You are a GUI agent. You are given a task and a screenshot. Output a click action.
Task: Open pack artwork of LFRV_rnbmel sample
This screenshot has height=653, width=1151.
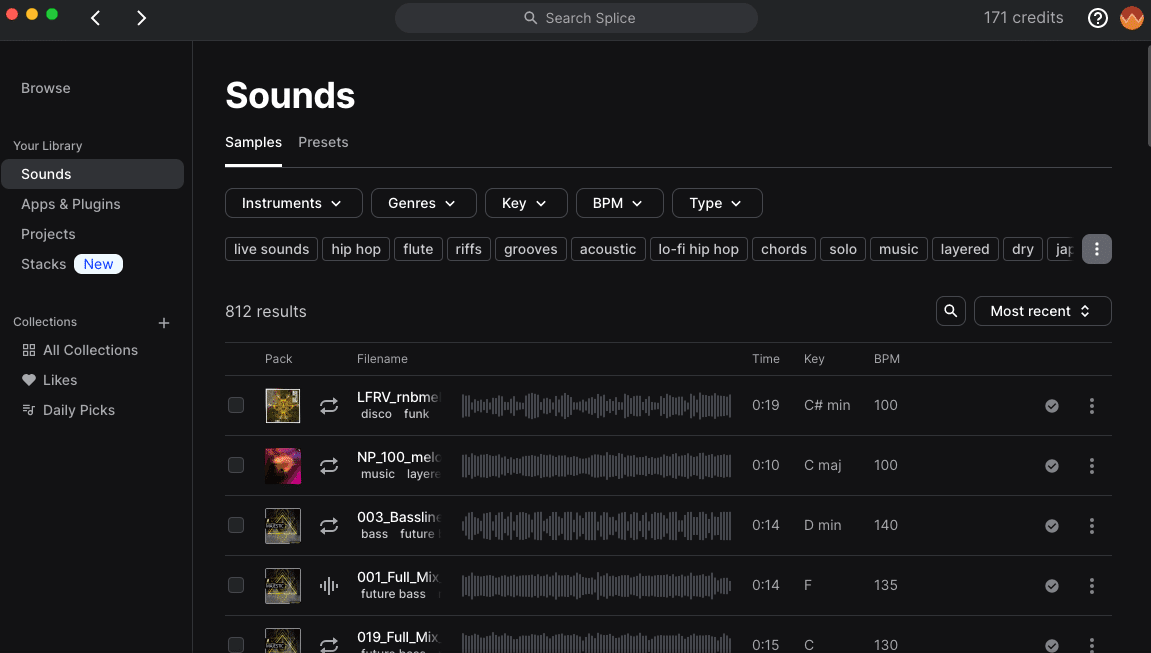pos(283,406)
